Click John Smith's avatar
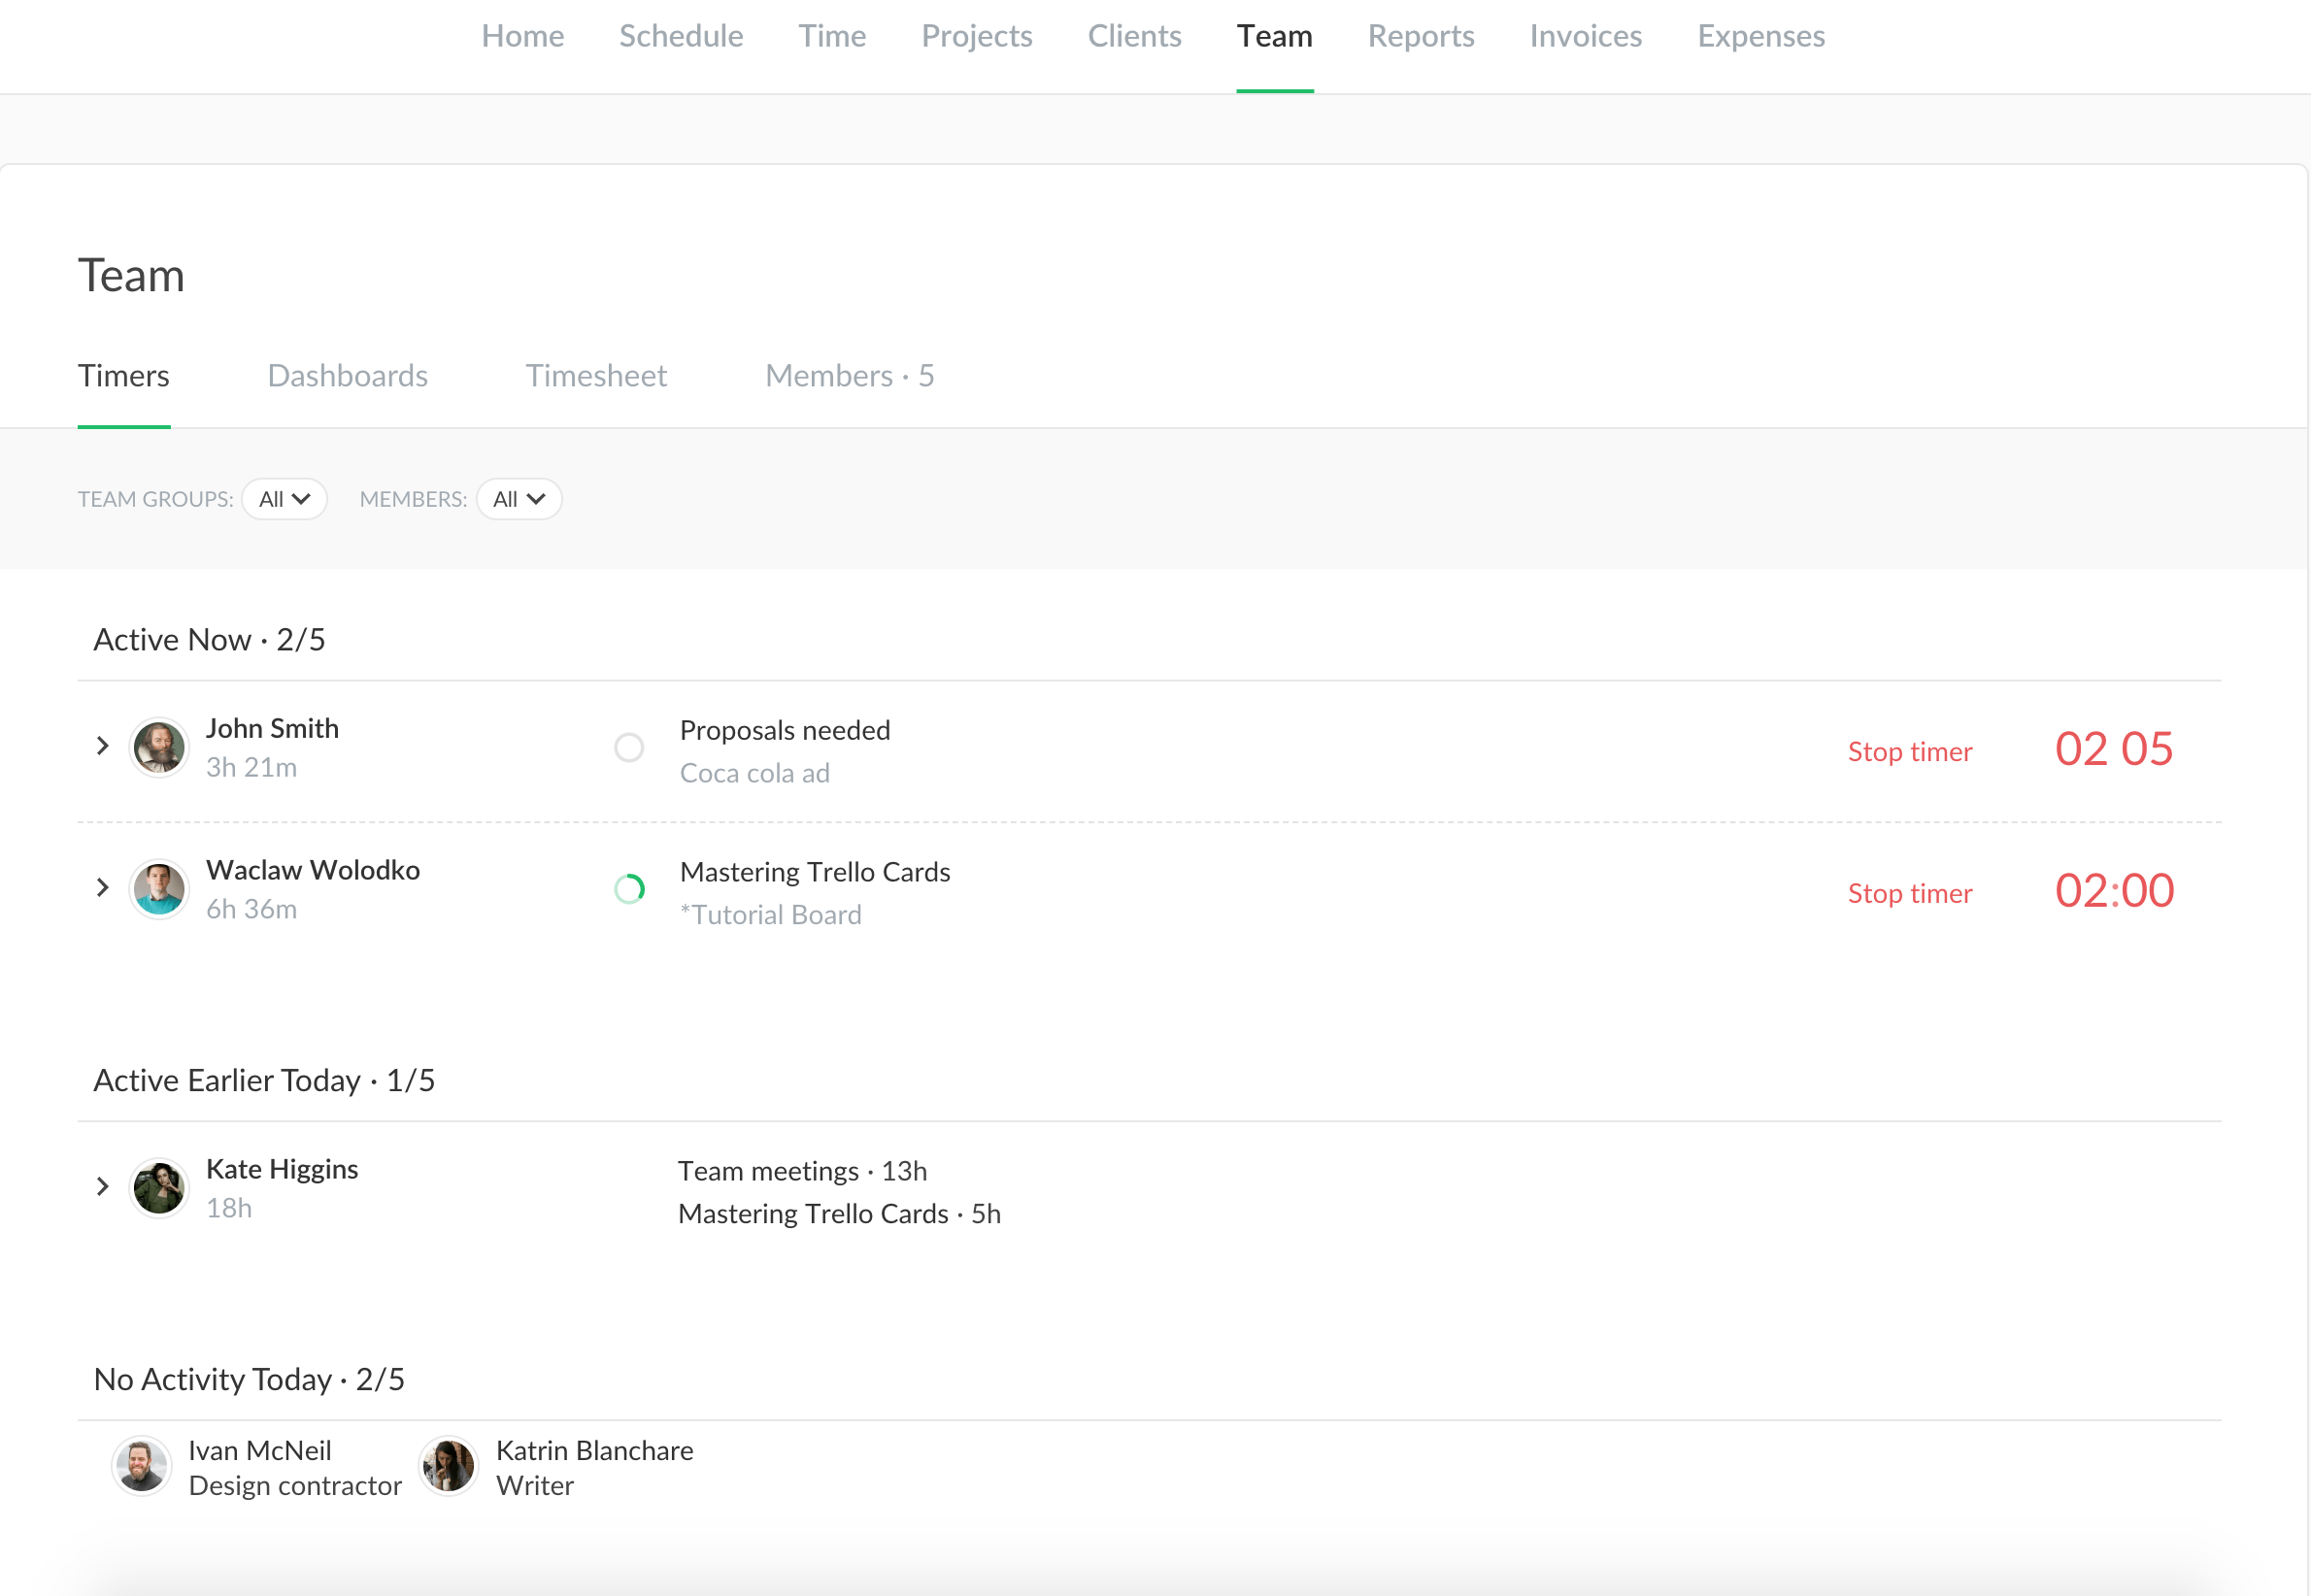This screenshot has width=2311, height=1596. (x=159, y=747)
